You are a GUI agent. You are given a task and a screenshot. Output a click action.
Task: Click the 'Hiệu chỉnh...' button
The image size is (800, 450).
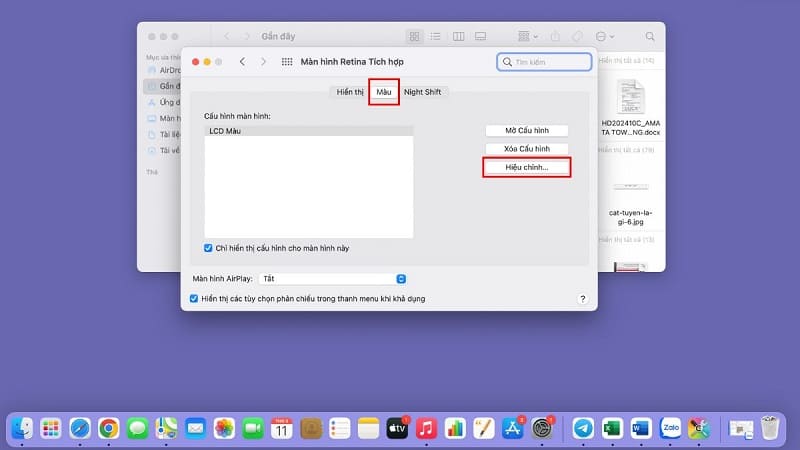[527, 167]
